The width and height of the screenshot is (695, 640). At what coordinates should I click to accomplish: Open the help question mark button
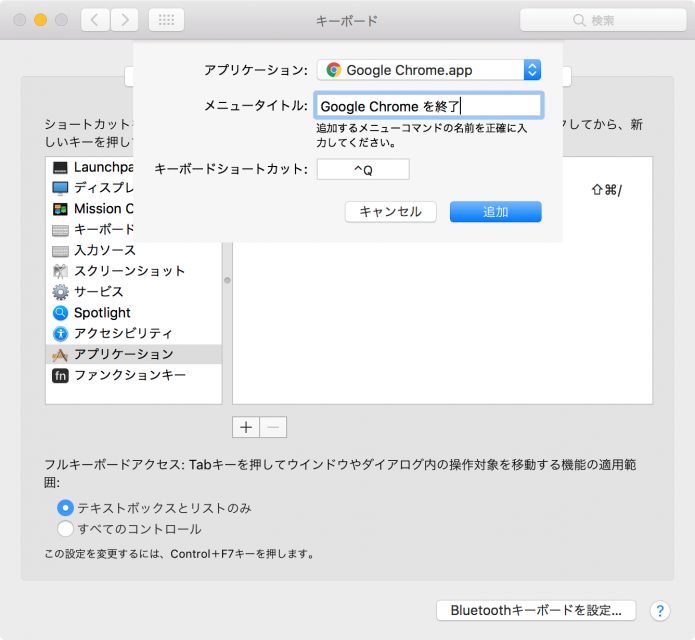pyautogui.click(x=660, y=611)
